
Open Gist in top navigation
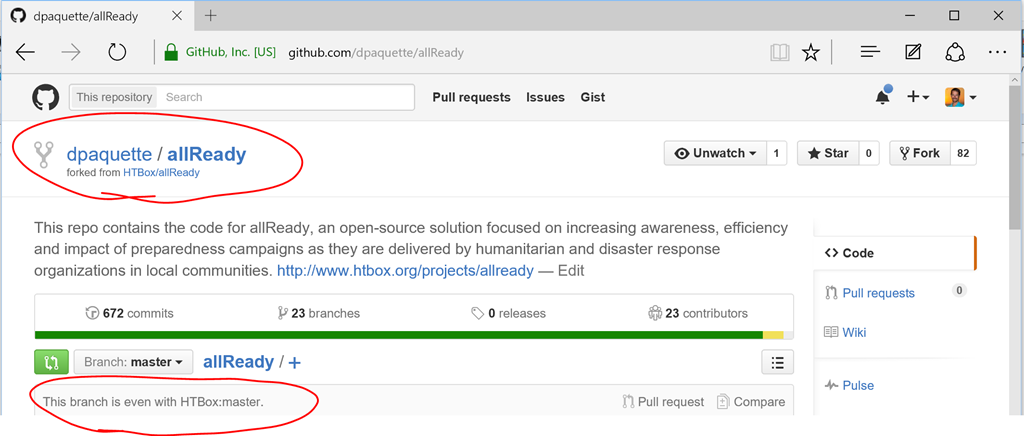click(592, 97)
